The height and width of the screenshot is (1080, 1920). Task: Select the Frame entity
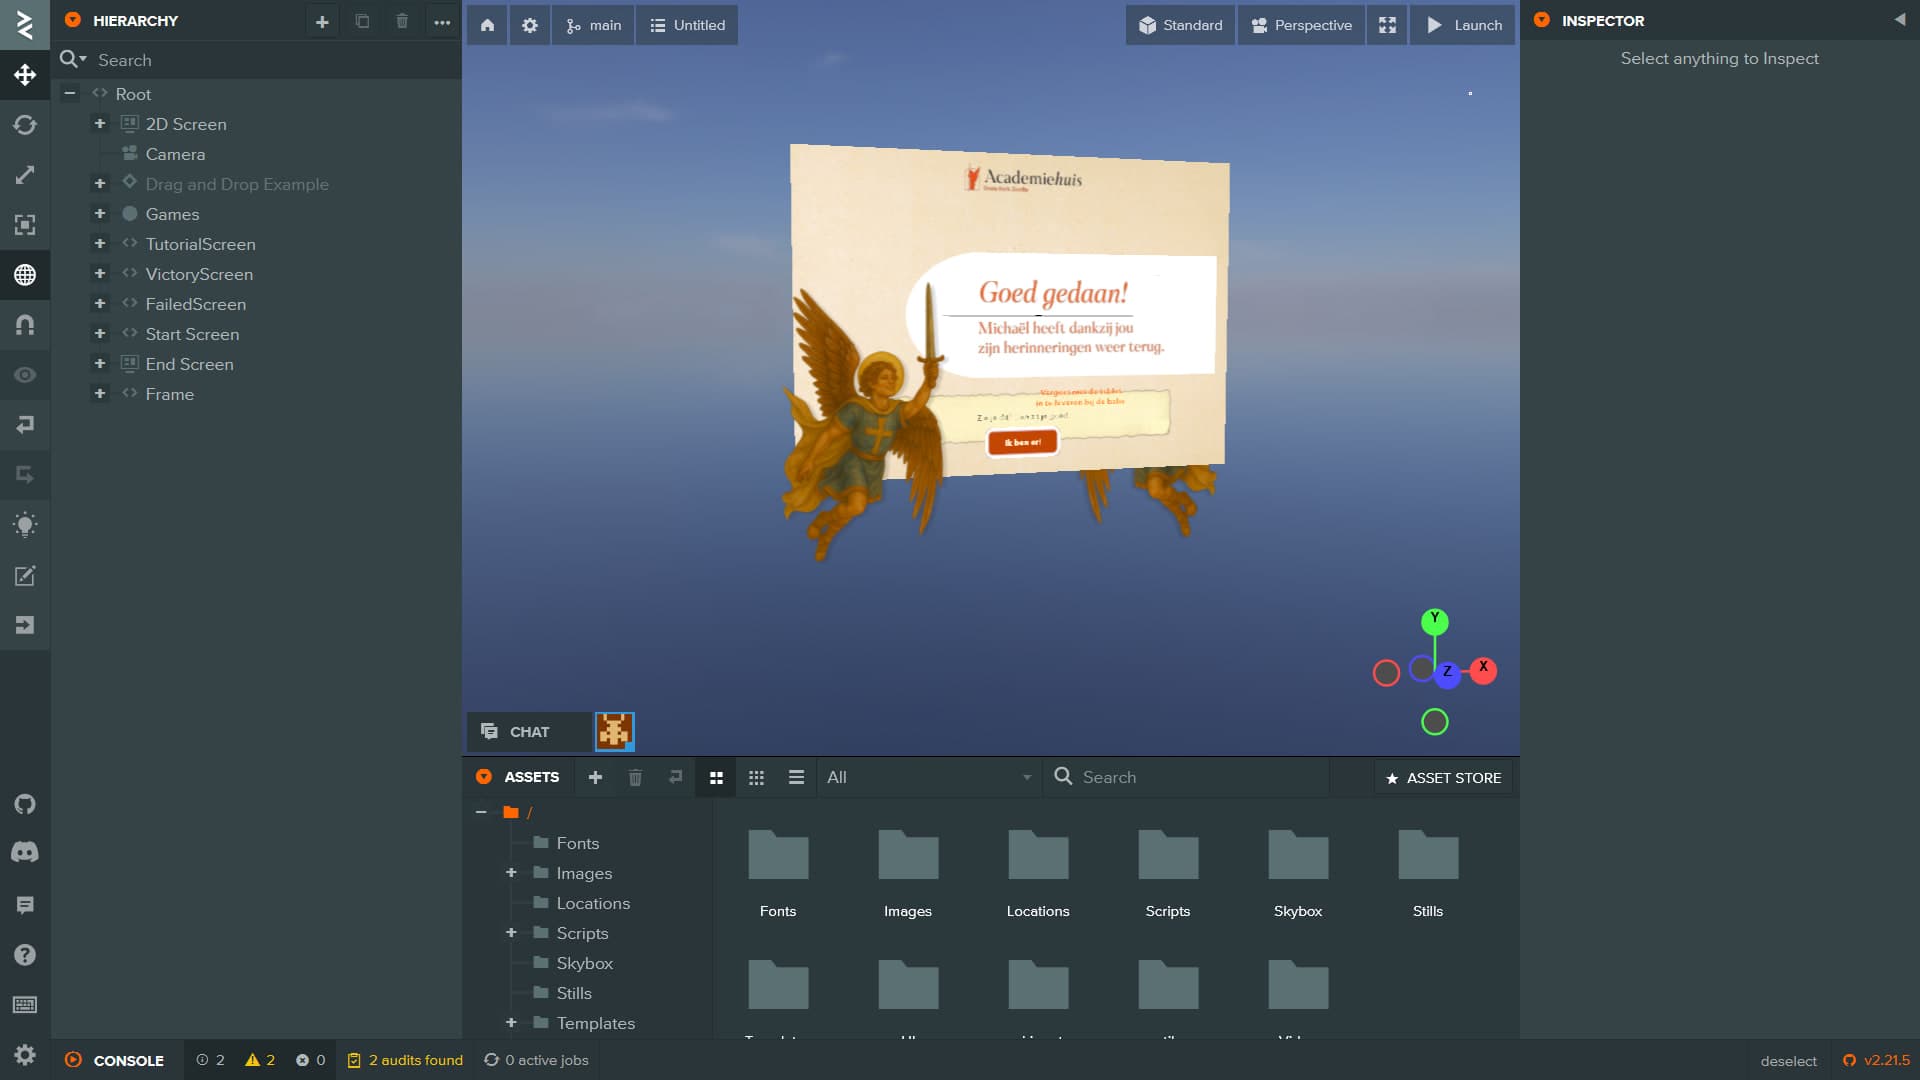click(x=169, y=394)
